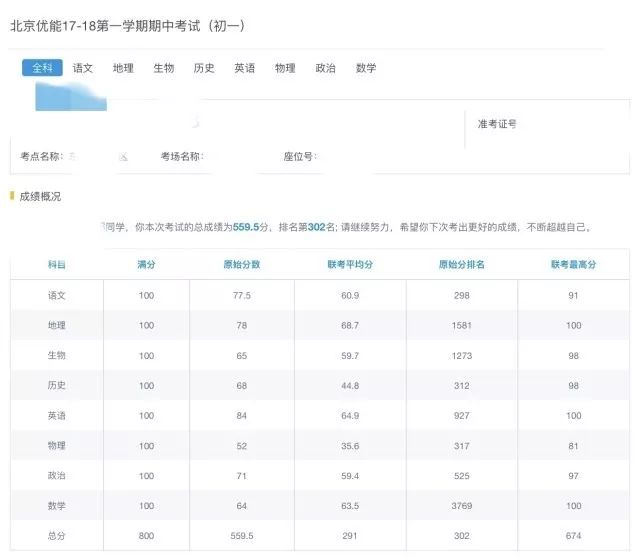The width and height of the screenshot is (640, 557).
Task: Open the 历史 subject tab
Action: coord(204,68)
